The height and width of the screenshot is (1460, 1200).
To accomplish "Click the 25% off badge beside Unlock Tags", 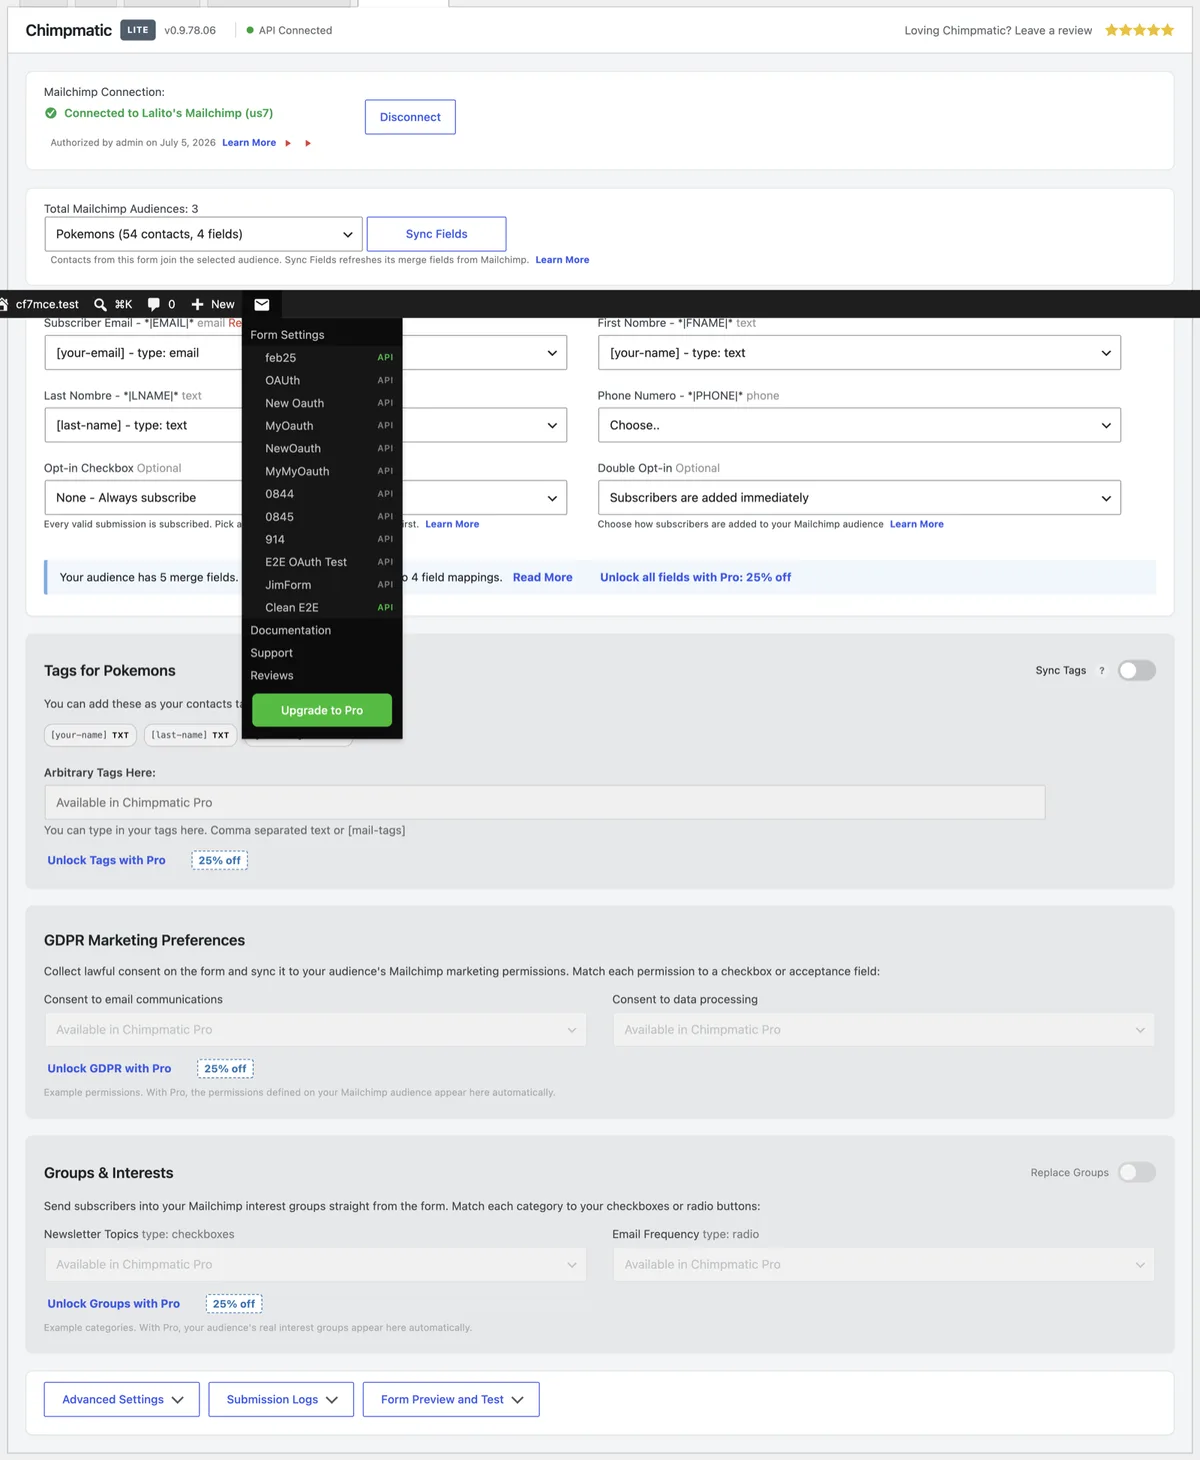I will point(219,860).
